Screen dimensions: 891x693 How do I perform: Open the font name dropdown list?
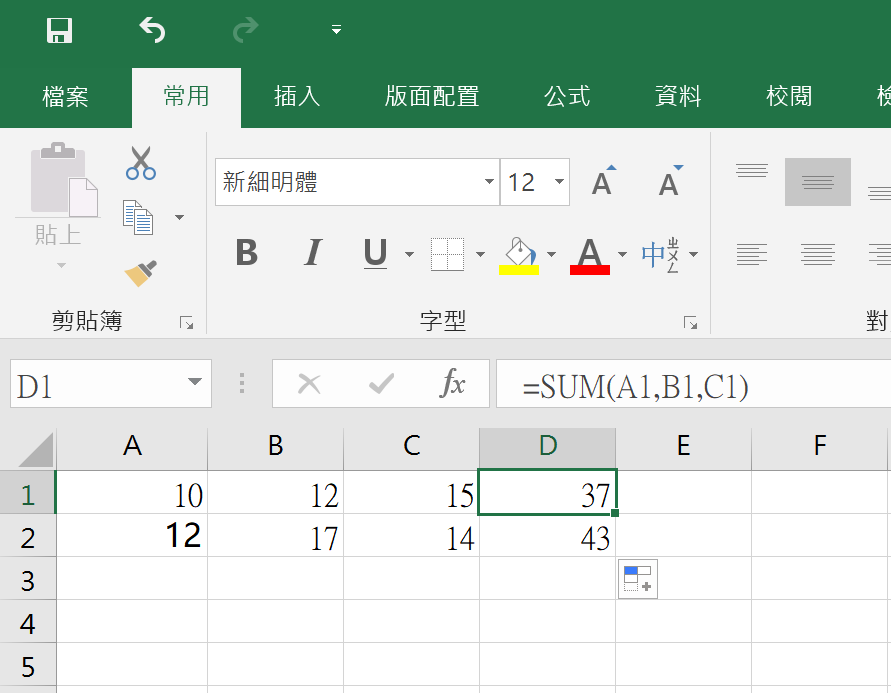point(489,182)
